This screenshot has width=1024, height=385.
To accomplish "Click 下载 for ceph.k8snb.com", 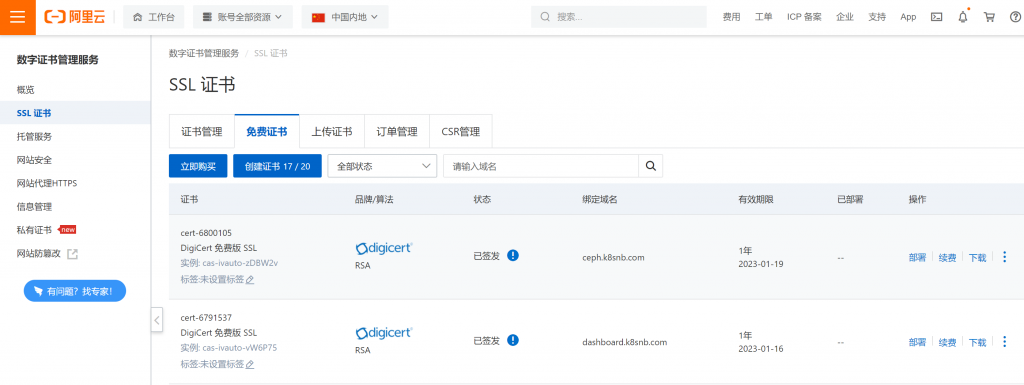I will [x=978, y=257].
